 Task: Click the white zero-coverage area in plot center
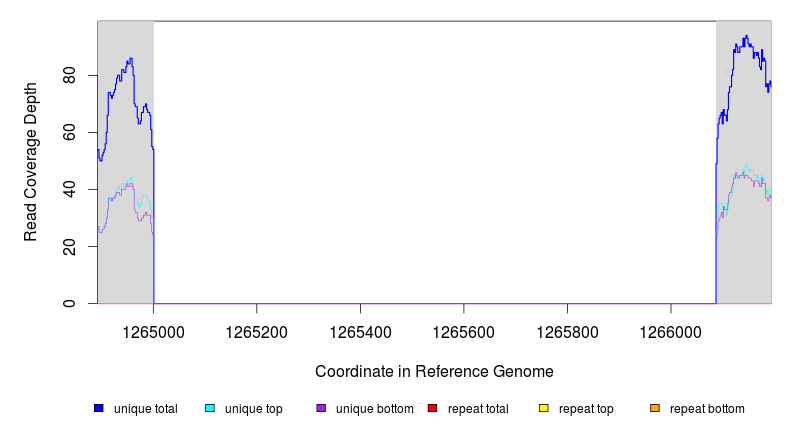coord(434,160)
